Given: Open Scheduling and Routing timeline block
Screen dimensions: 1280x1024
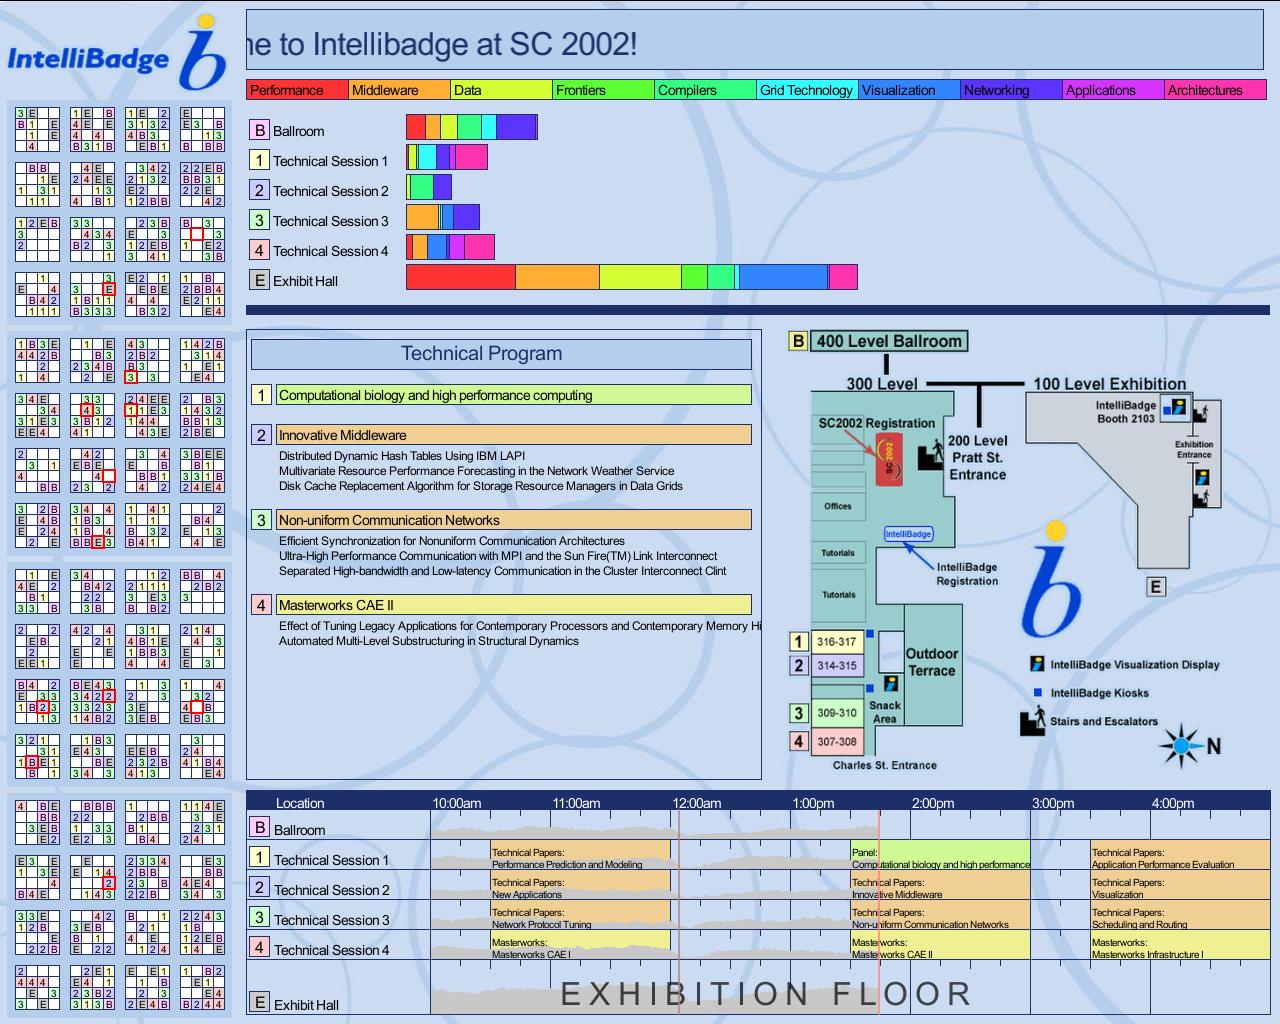Looking at the screenshot, I should tap(1180, 915).
